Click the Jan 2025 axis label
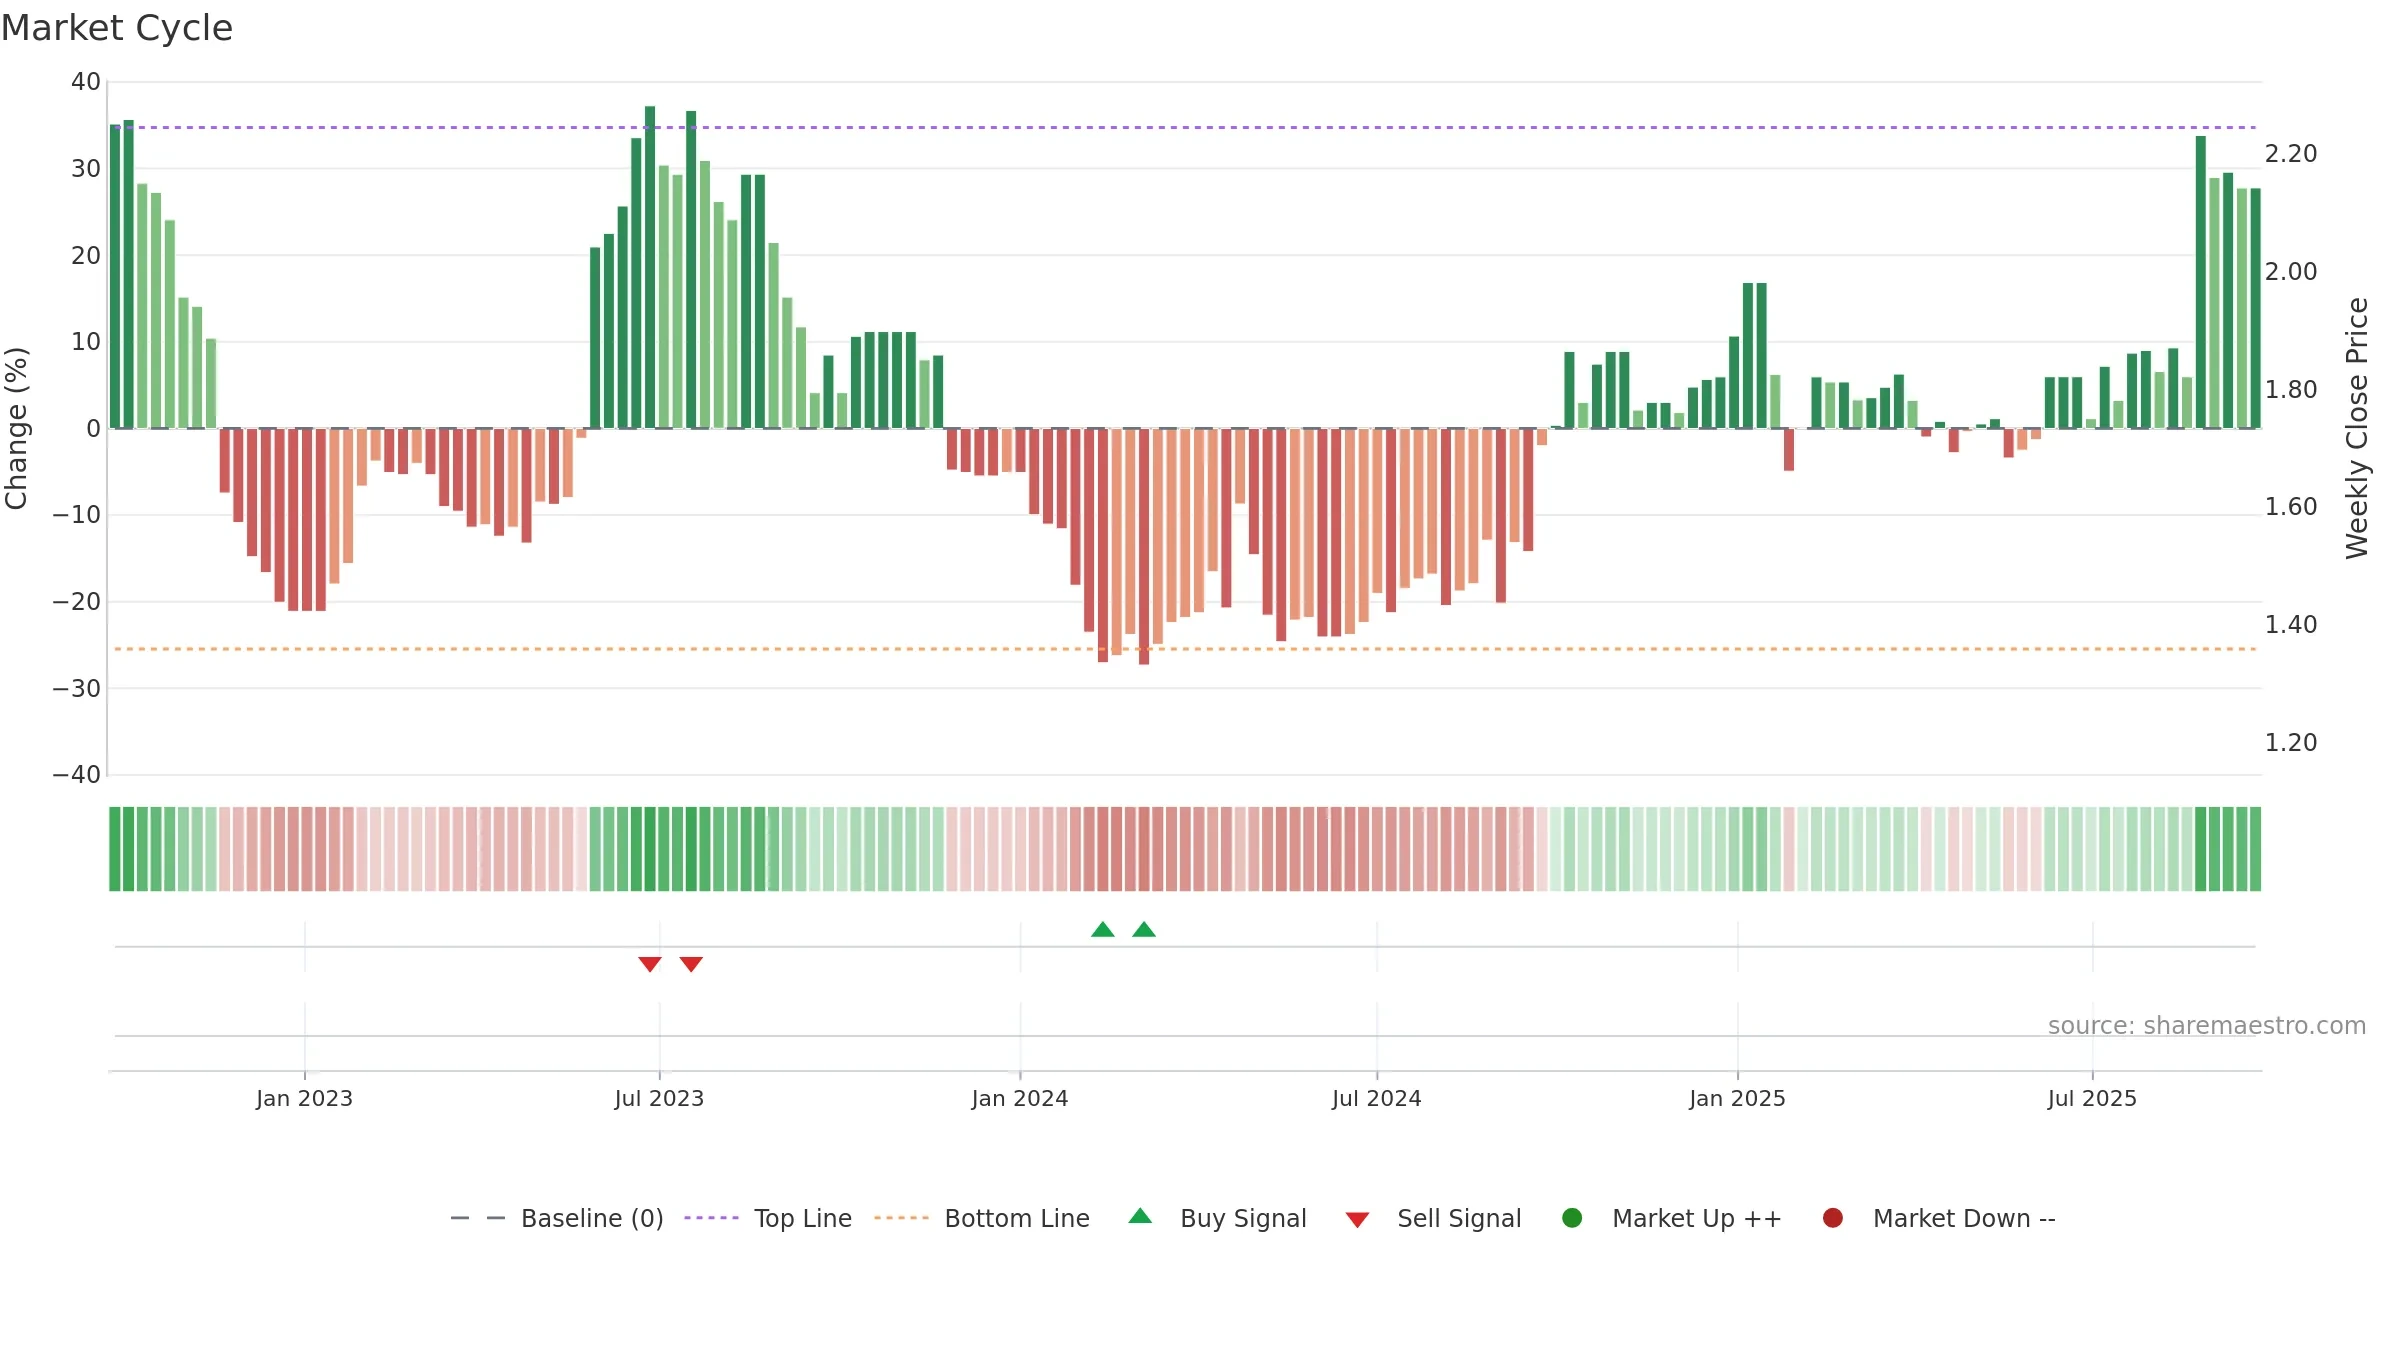 click(x=1737, y=1099)
